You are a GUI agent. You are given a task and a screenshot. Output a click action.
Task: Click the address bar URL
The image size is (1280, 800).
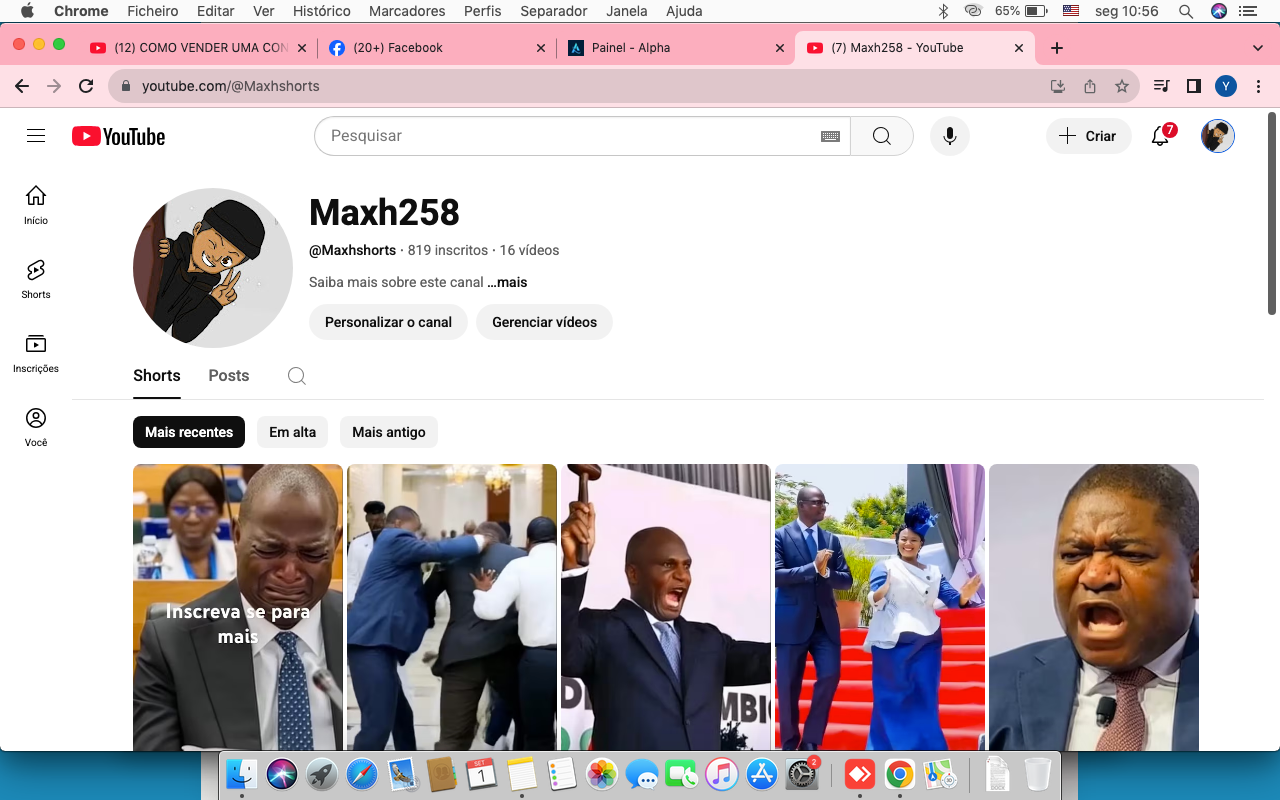click(231, 86)
